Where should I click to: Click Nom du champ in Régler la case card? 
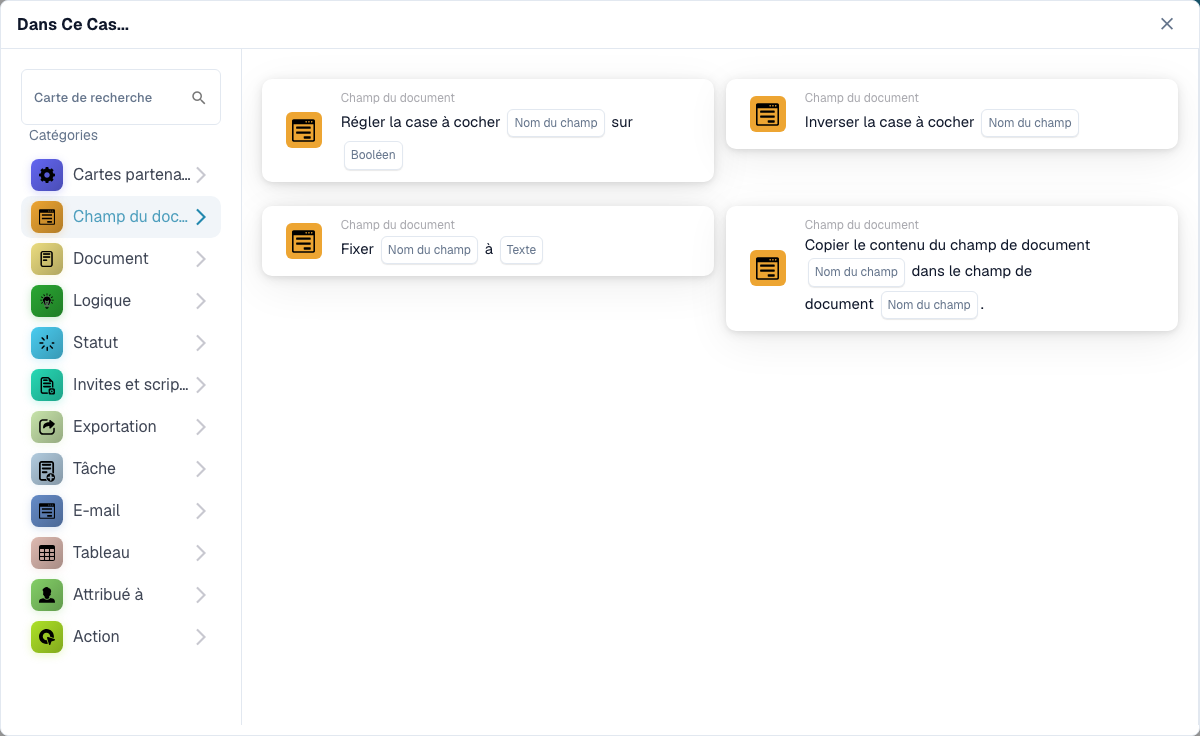(556, 123)
